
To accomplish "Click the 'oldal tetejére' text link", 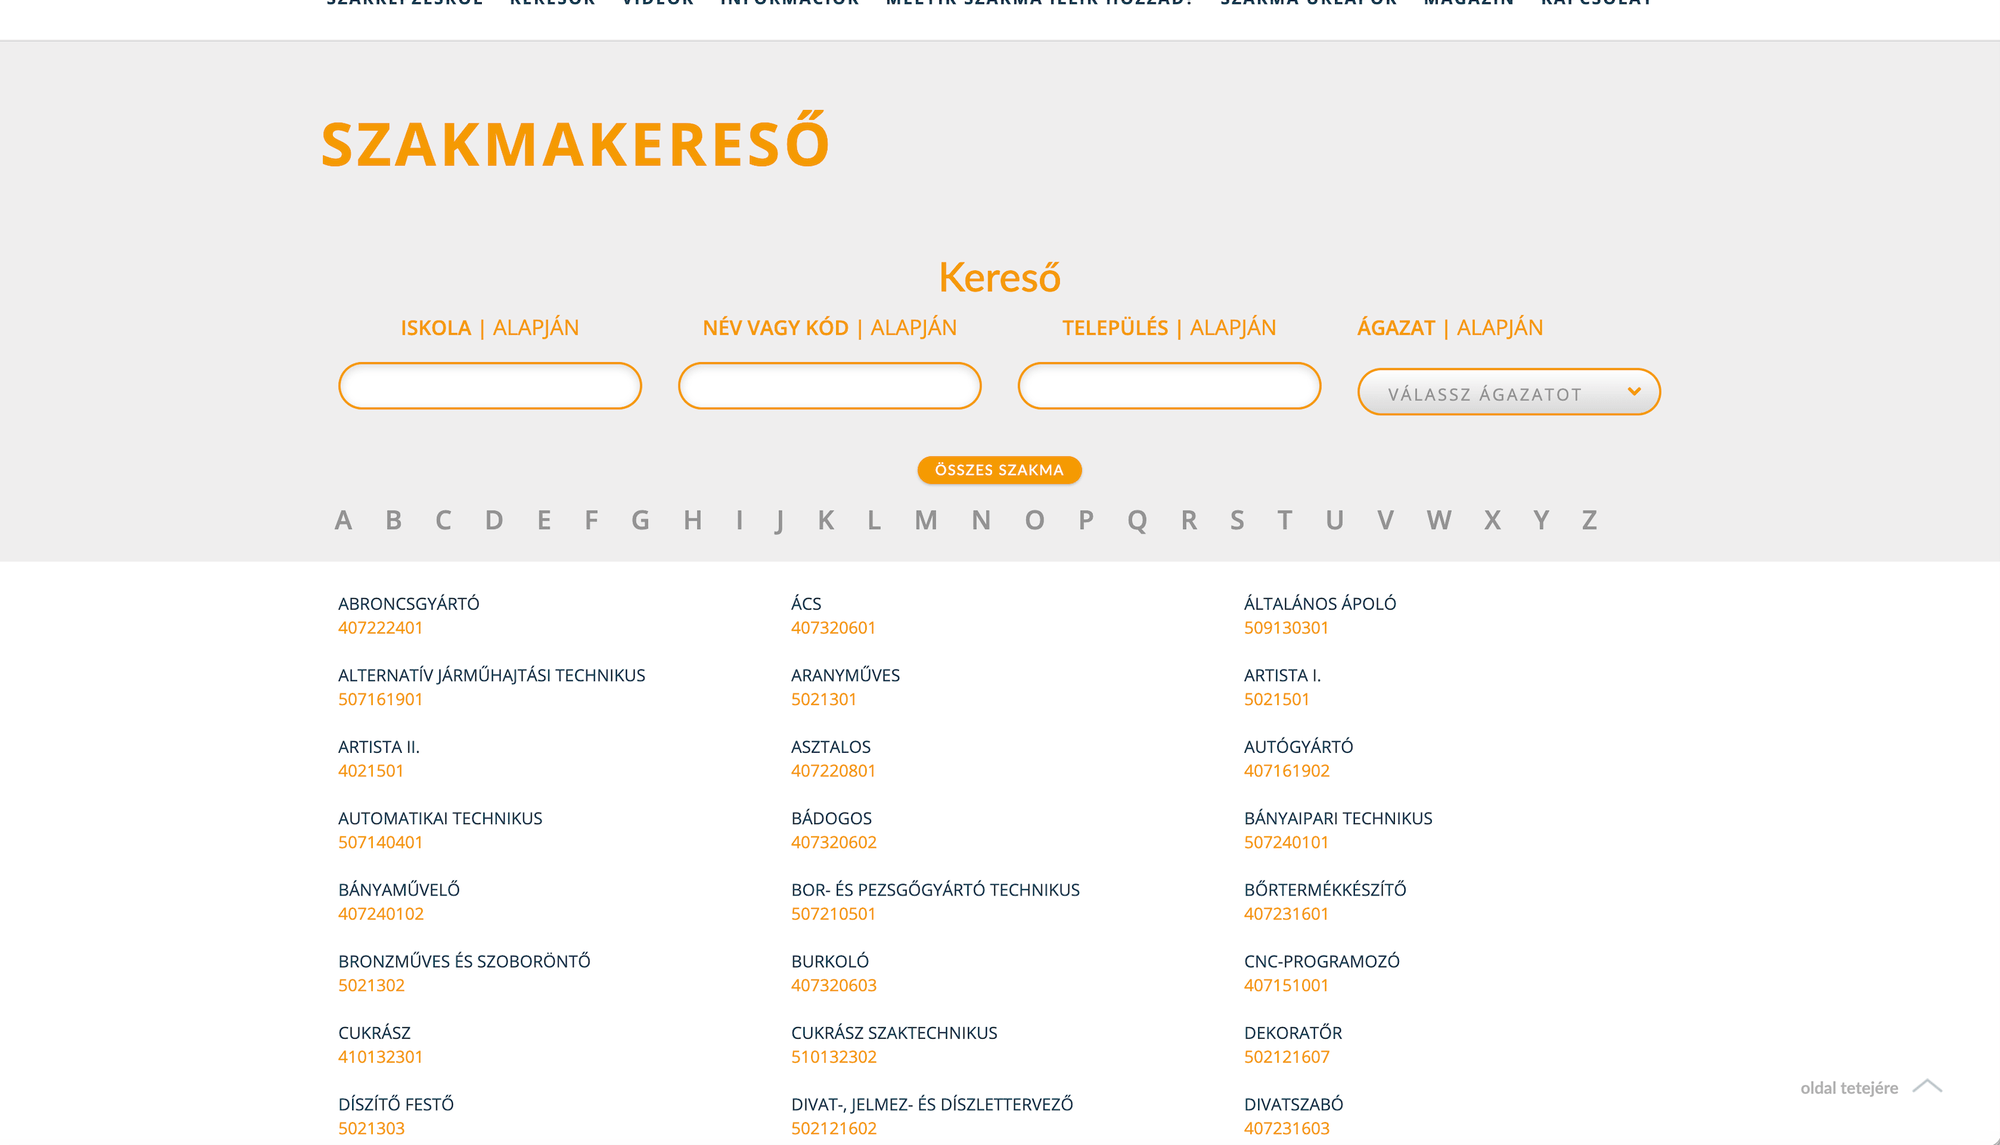I will 1849,1088.
